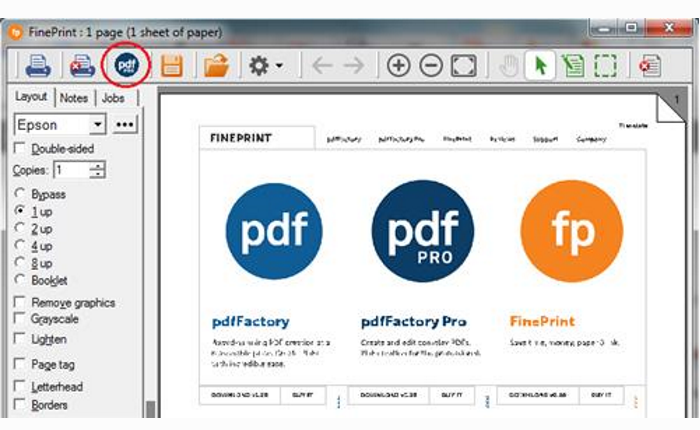The image size is (700, 430).
Task: Enable the Remove graphics checkbox
Action: (x=20, y=301)
